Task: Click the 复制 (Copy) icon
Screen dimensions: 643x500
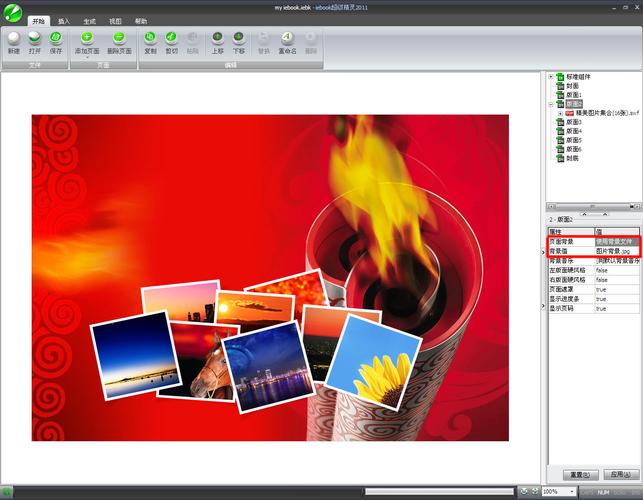Action: coord(150,39)
